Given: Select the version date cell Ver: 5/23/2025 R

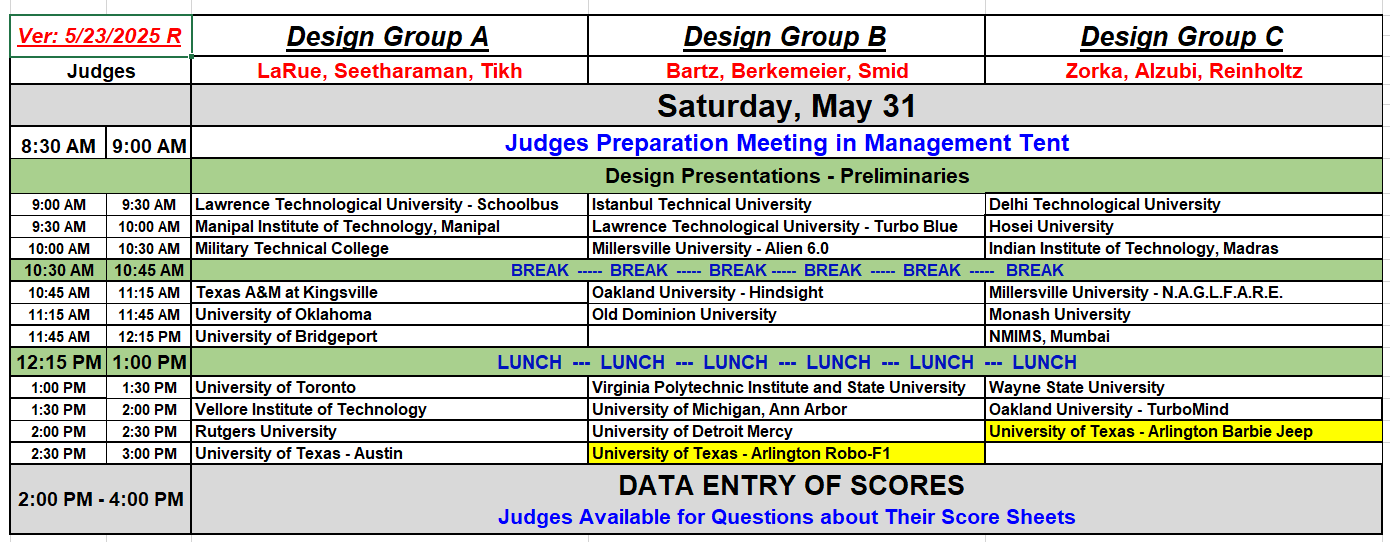Looking at the screenshot, I should (x=100, y=36).
